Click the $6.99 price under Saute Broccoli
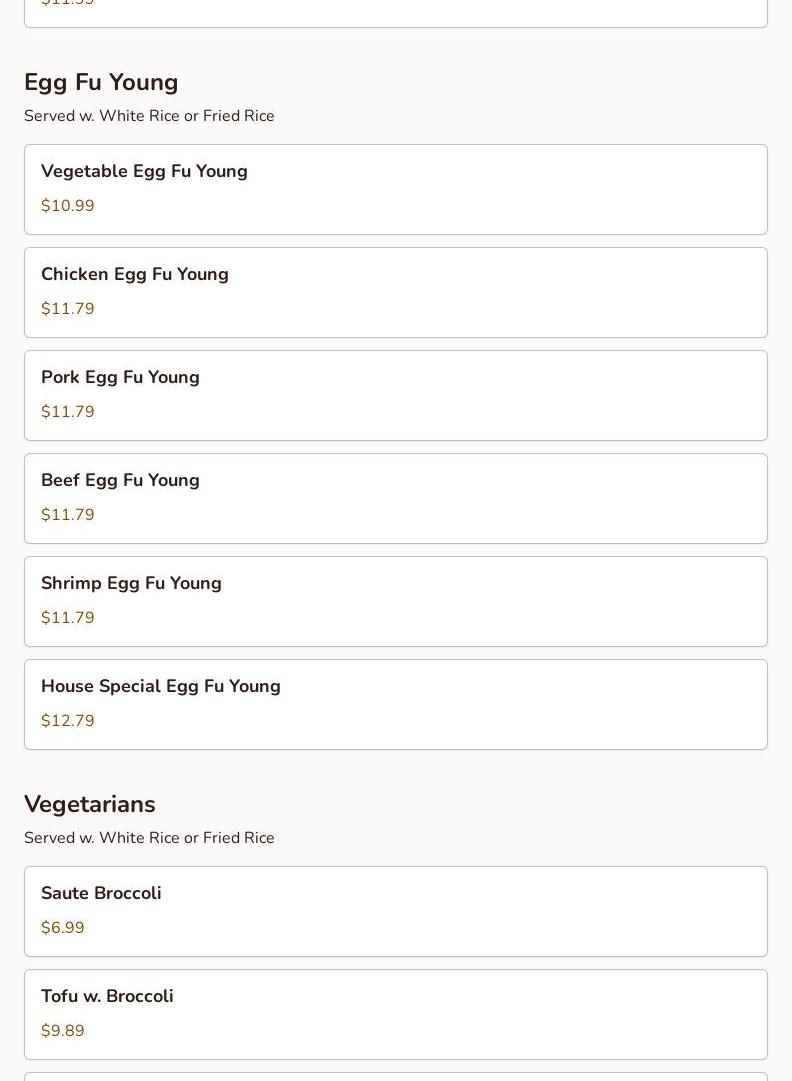This screenshot has width=792, height=1081. tap(63, 928)
